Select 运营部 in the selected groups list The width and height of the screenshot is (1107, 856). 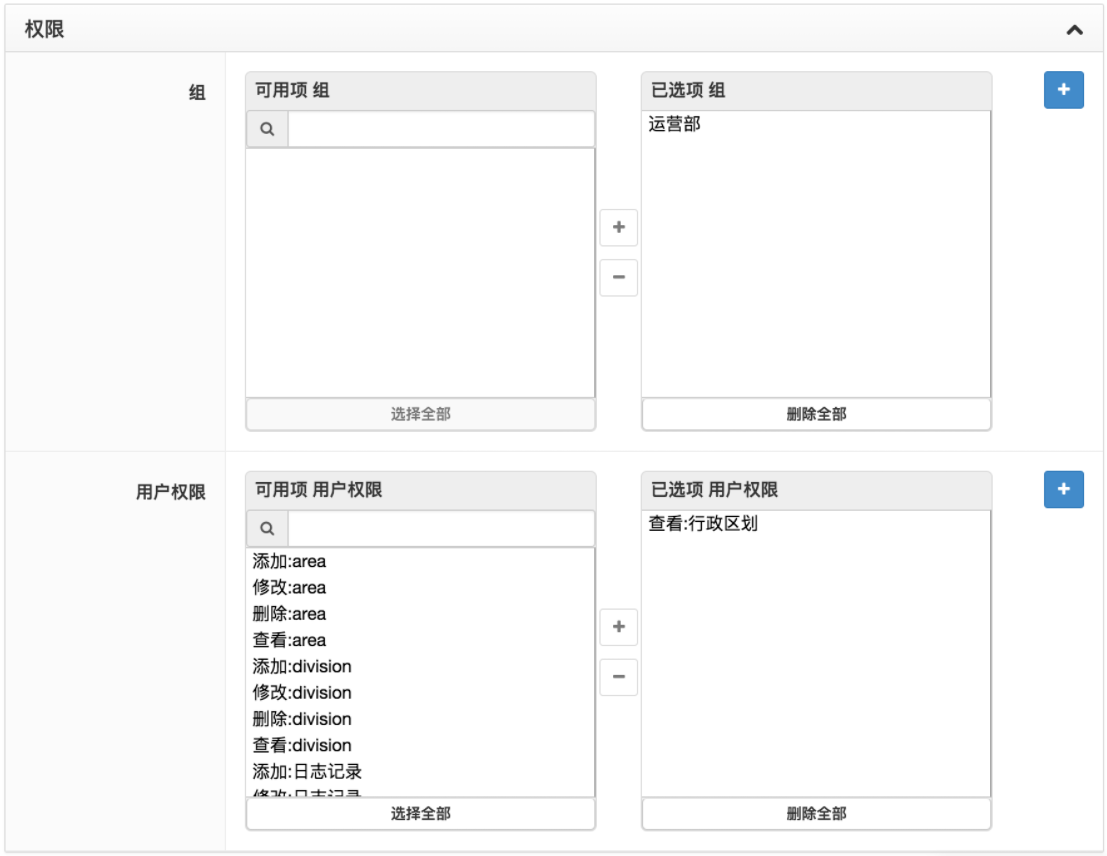[x=815, y=124]
